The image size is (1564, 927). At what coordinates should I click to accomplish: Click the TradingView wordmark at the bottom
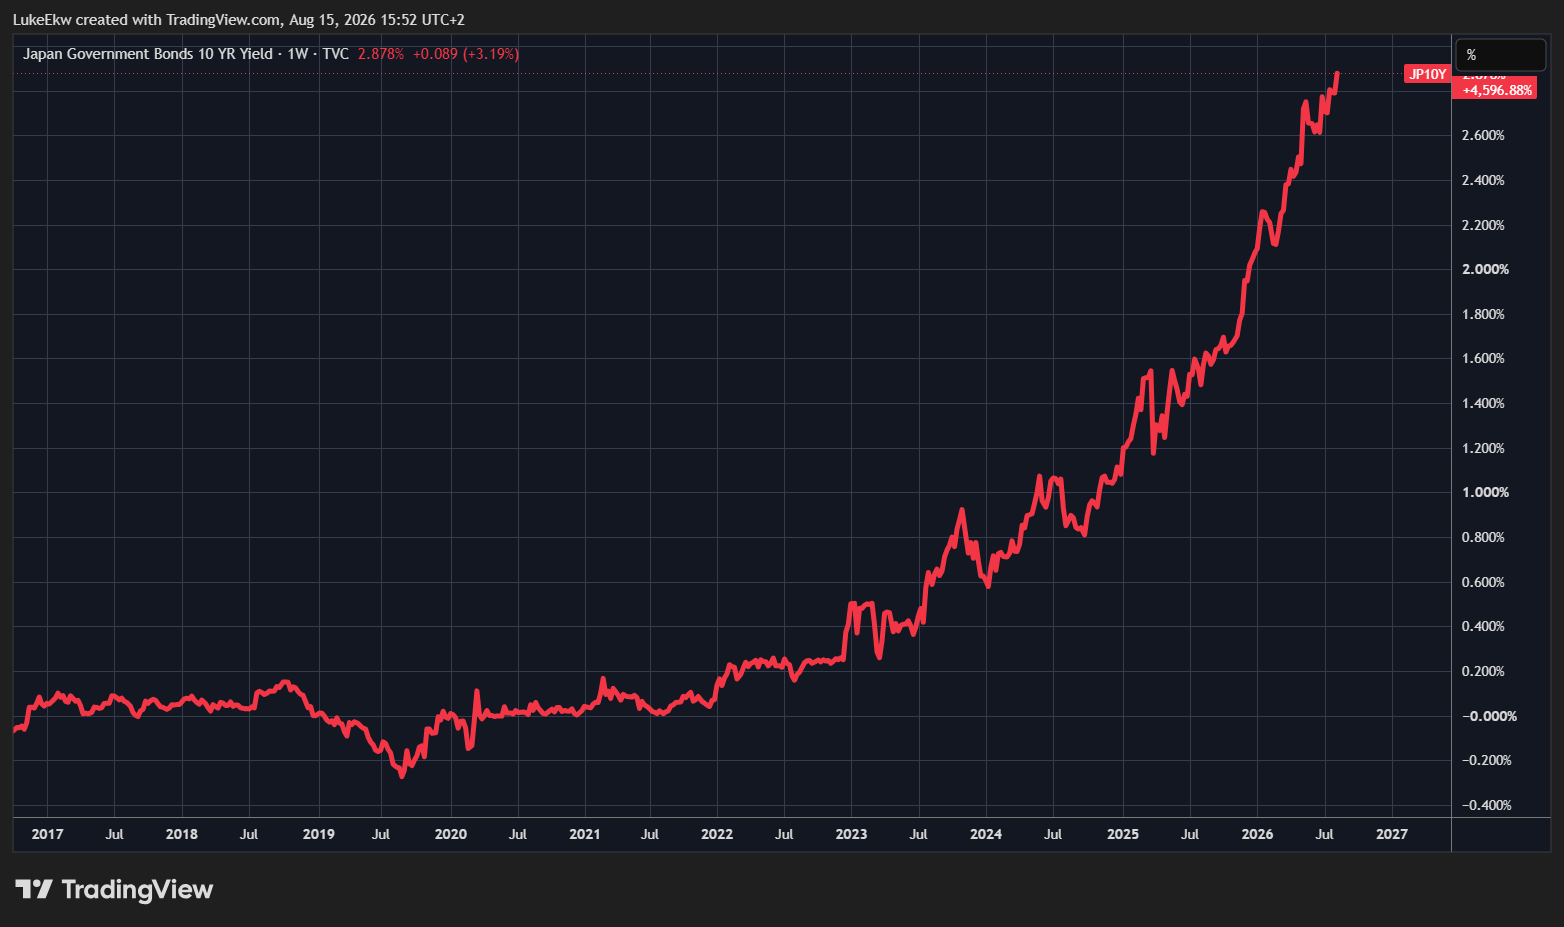[x=137, y=889]
